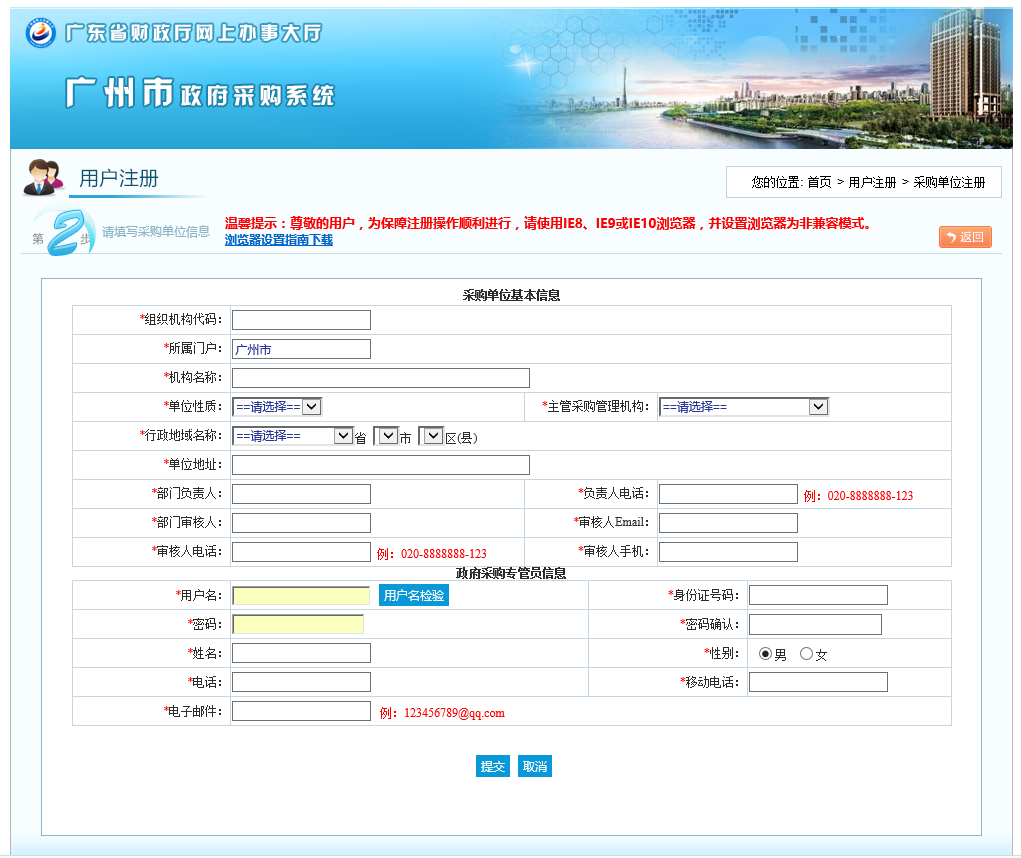Image resolution: width=1021 pixels, height=858 pixels.
Task: Click the user registration avatar icon
Action: (x=43, y=177)
